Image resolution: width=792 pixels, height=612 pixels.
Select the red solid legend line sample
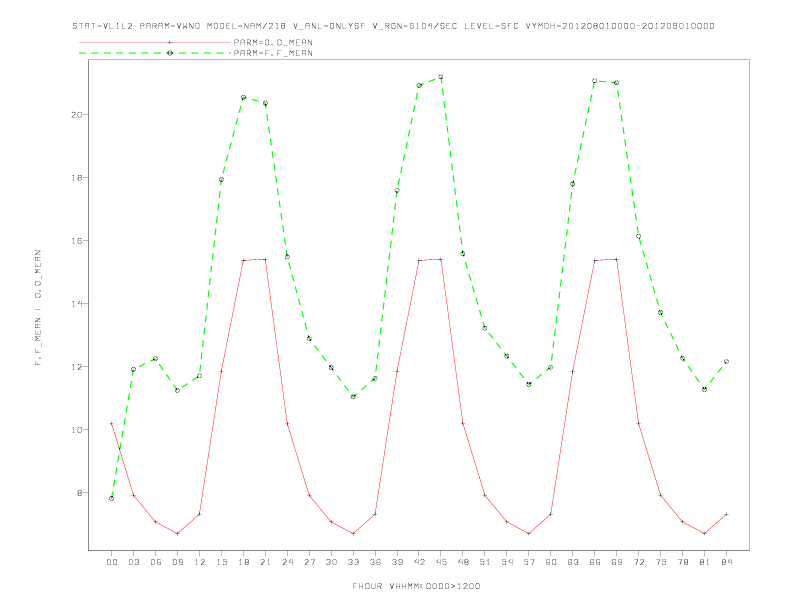click(x=155, y=42)
